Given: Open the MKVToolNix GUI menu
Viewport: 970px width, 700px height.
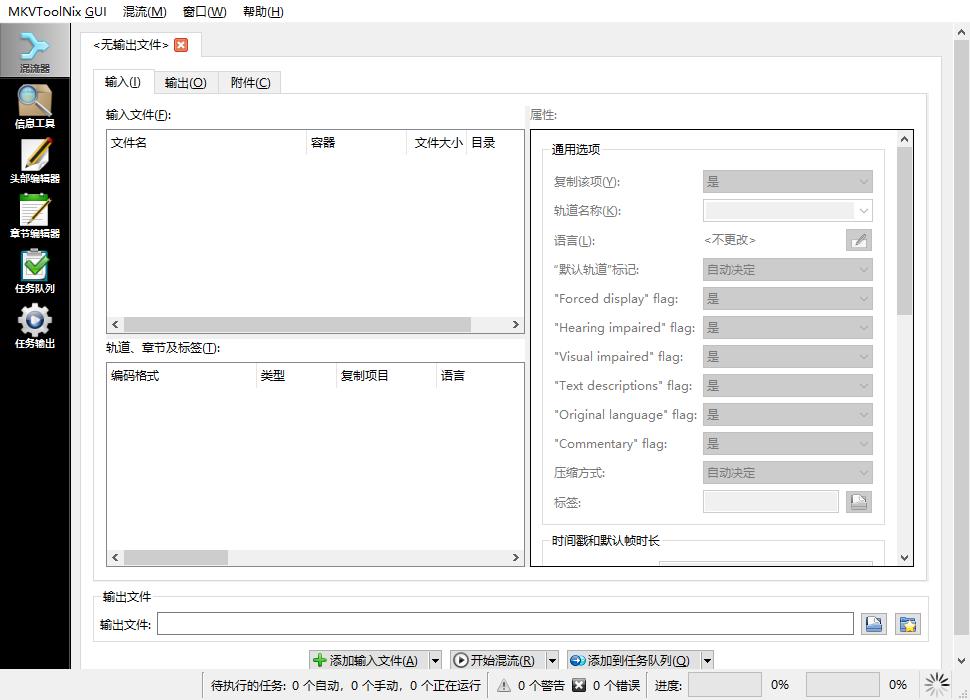Looking at the screenshot, I should click(57, 11).
